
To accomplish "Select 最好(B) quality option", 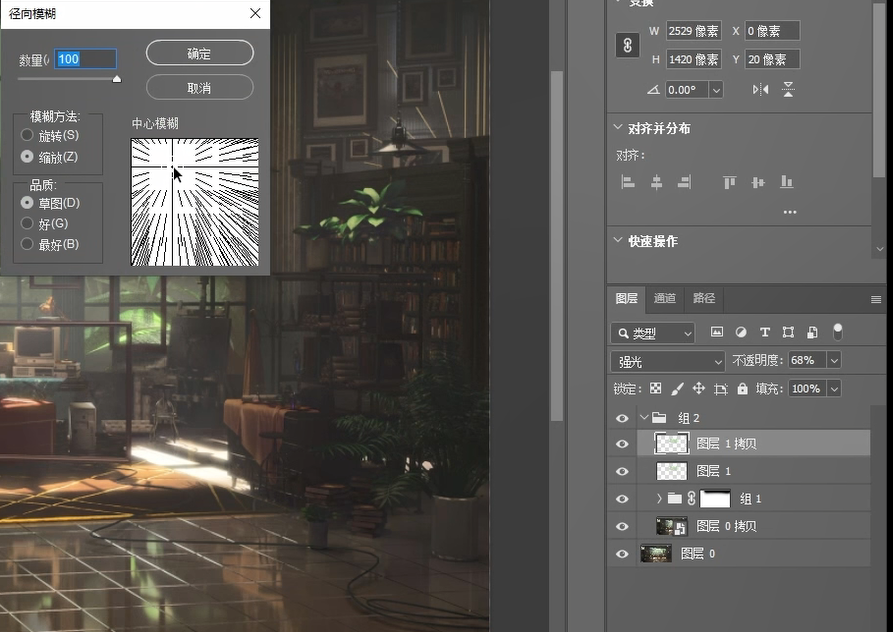I will tap(27, 244).
